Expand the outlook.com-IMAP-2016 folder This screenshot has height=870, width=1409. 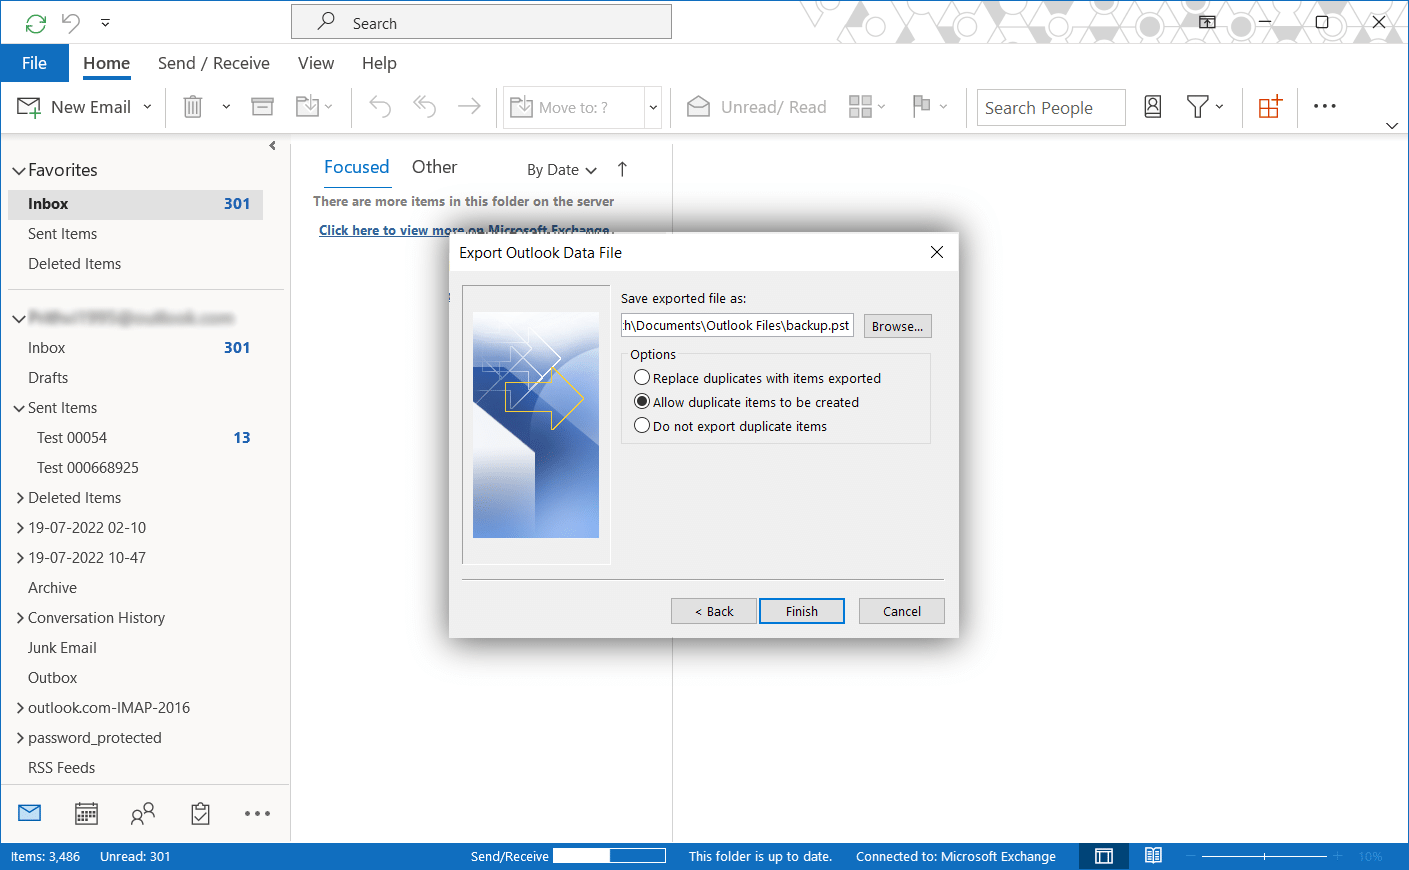pyautogui.click(x=20, y=708)
